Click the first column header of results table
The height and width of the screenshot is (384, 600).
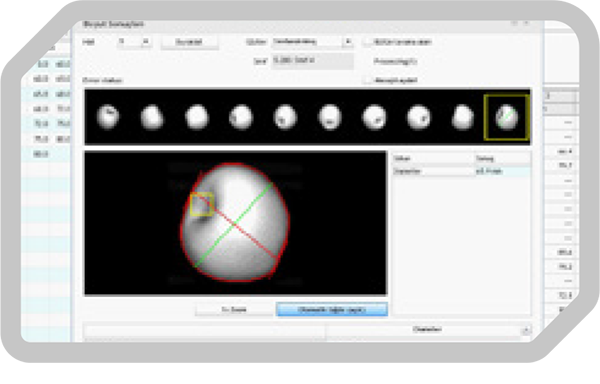pyautogui.click(x=433, y=158)
